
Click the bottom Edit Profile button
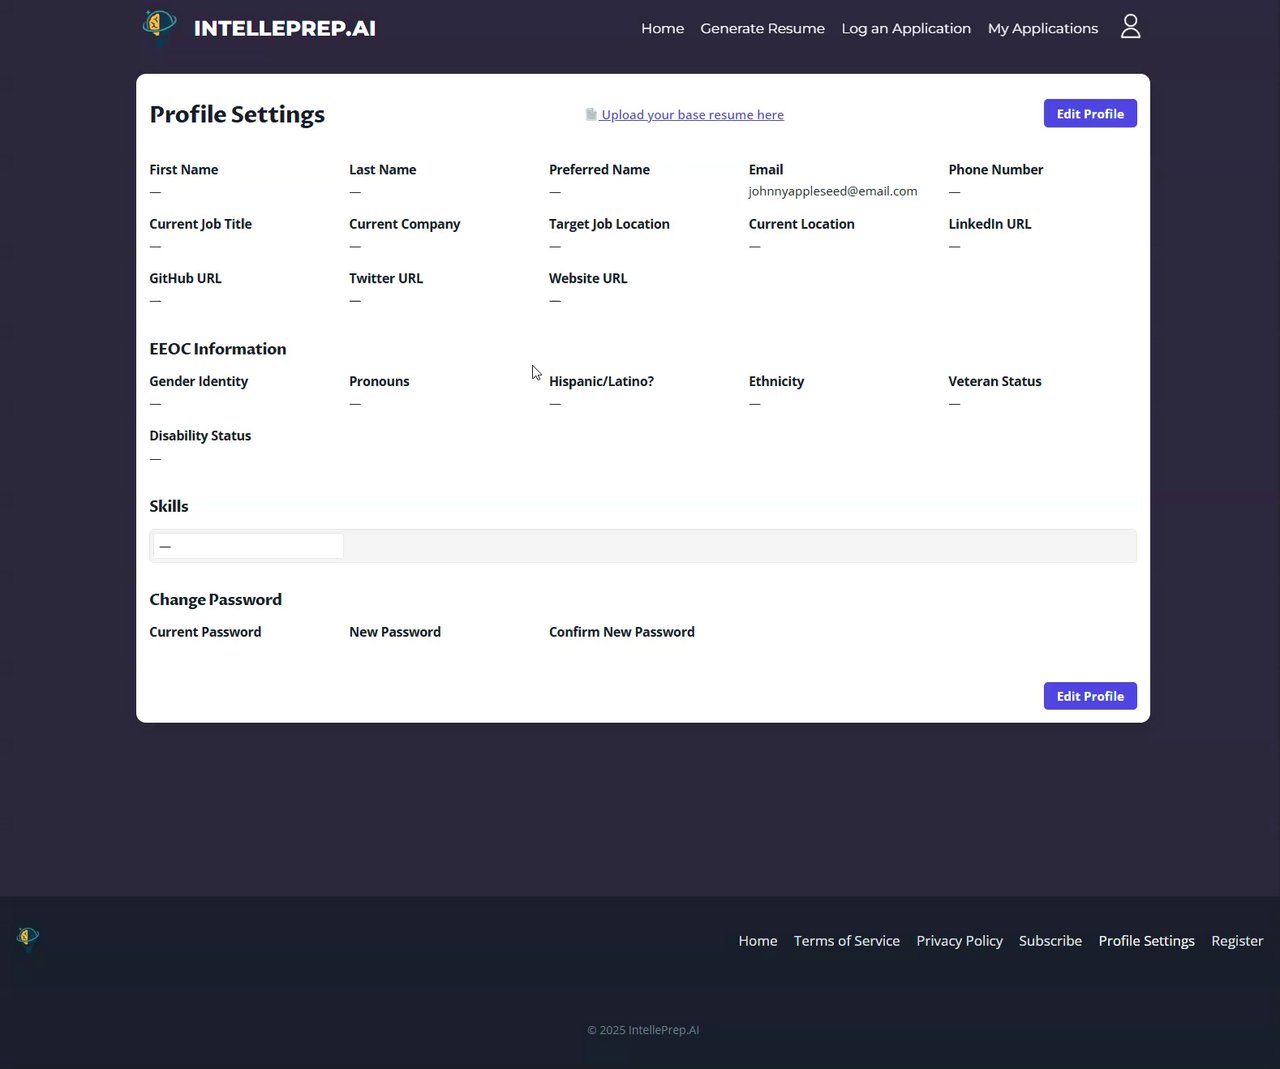[x=1090, y=696]
